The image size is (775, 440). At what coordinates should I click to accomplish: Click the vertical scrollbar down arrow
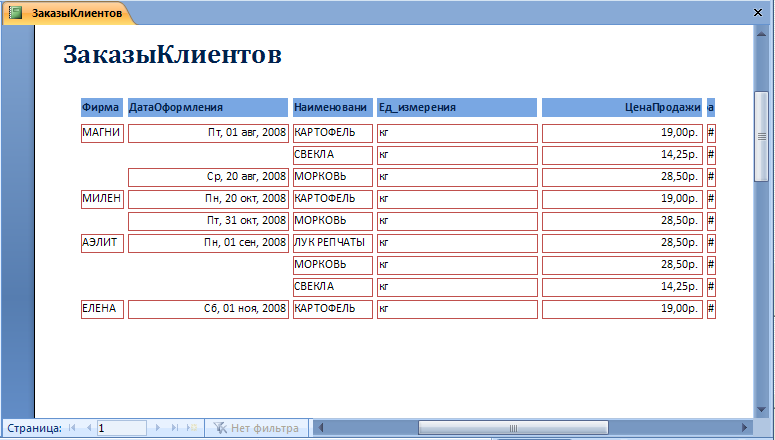(761, 410)
